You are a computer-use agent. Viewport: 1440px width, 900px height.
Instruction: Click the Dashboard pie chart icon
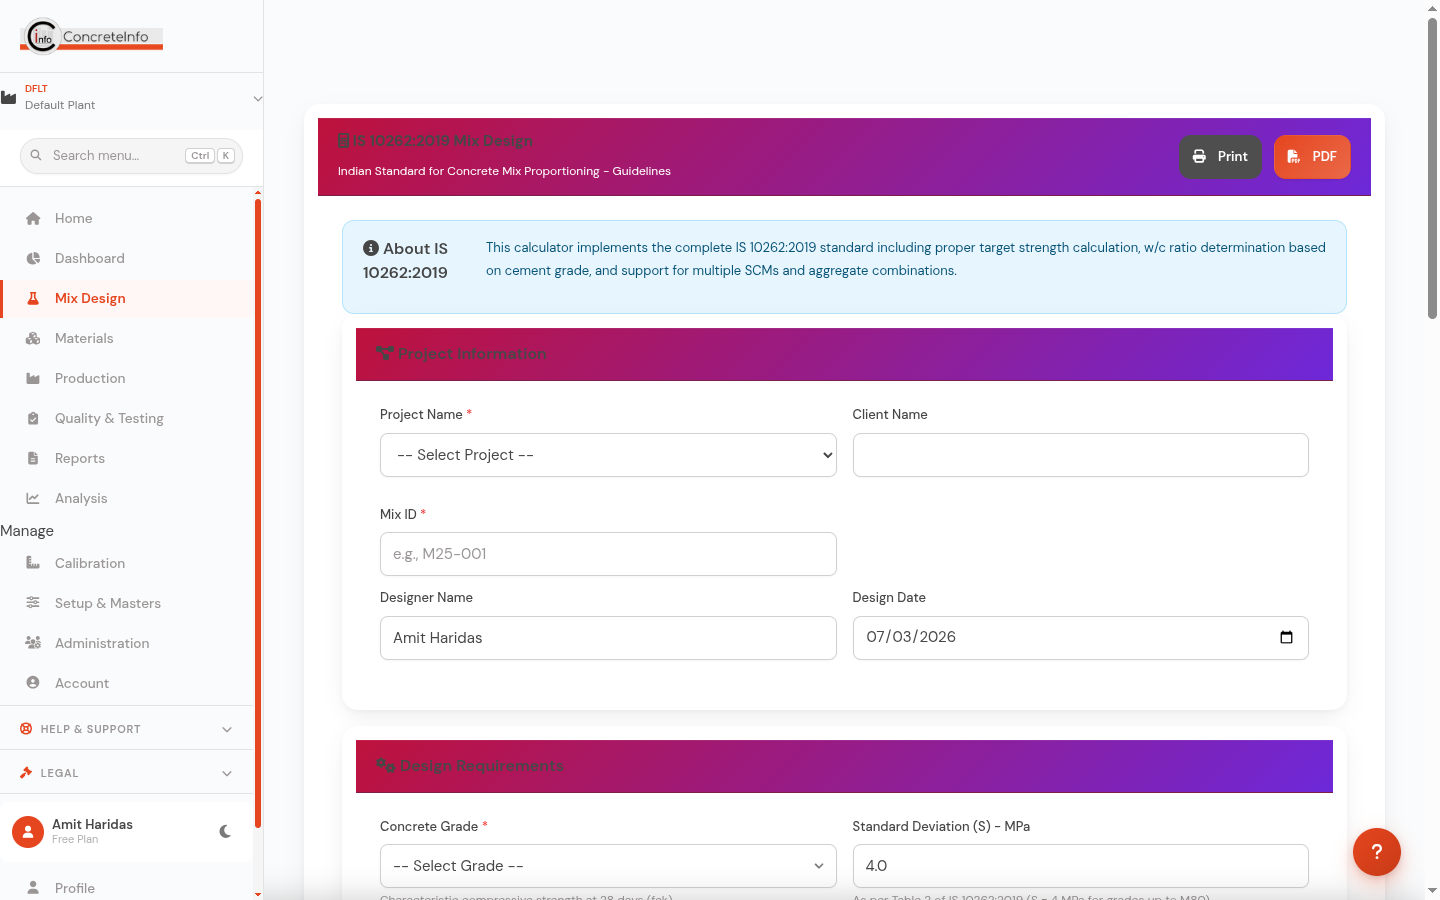33,258
